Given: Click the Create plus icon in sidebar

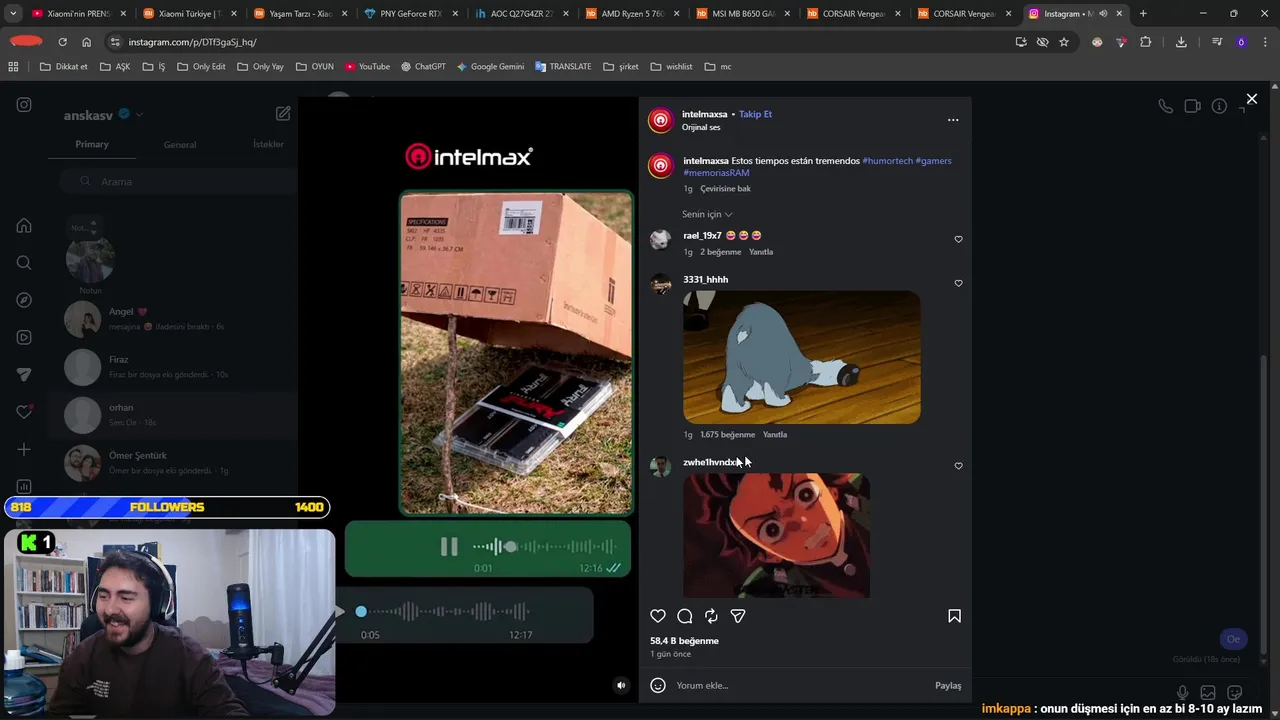Looking at the screenshot, I should pos(24,450).
